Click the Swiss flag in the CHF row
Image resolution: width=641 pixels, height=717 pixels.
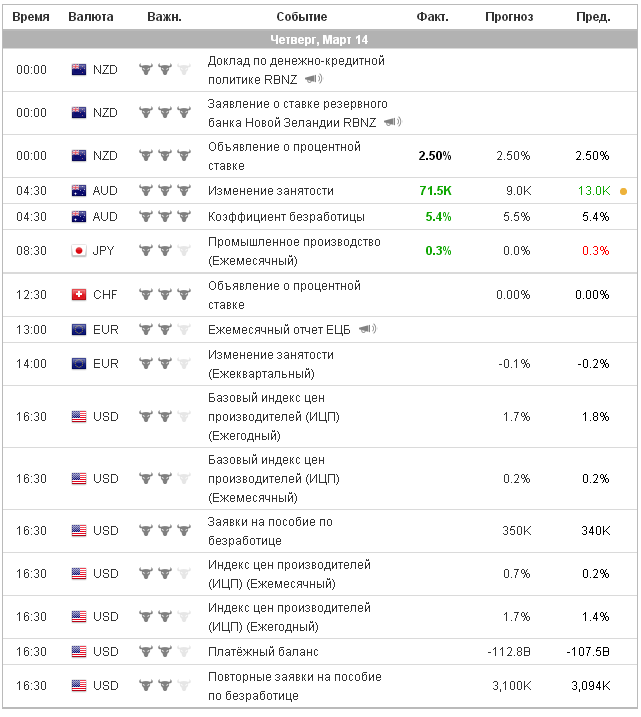pos(79,295)
